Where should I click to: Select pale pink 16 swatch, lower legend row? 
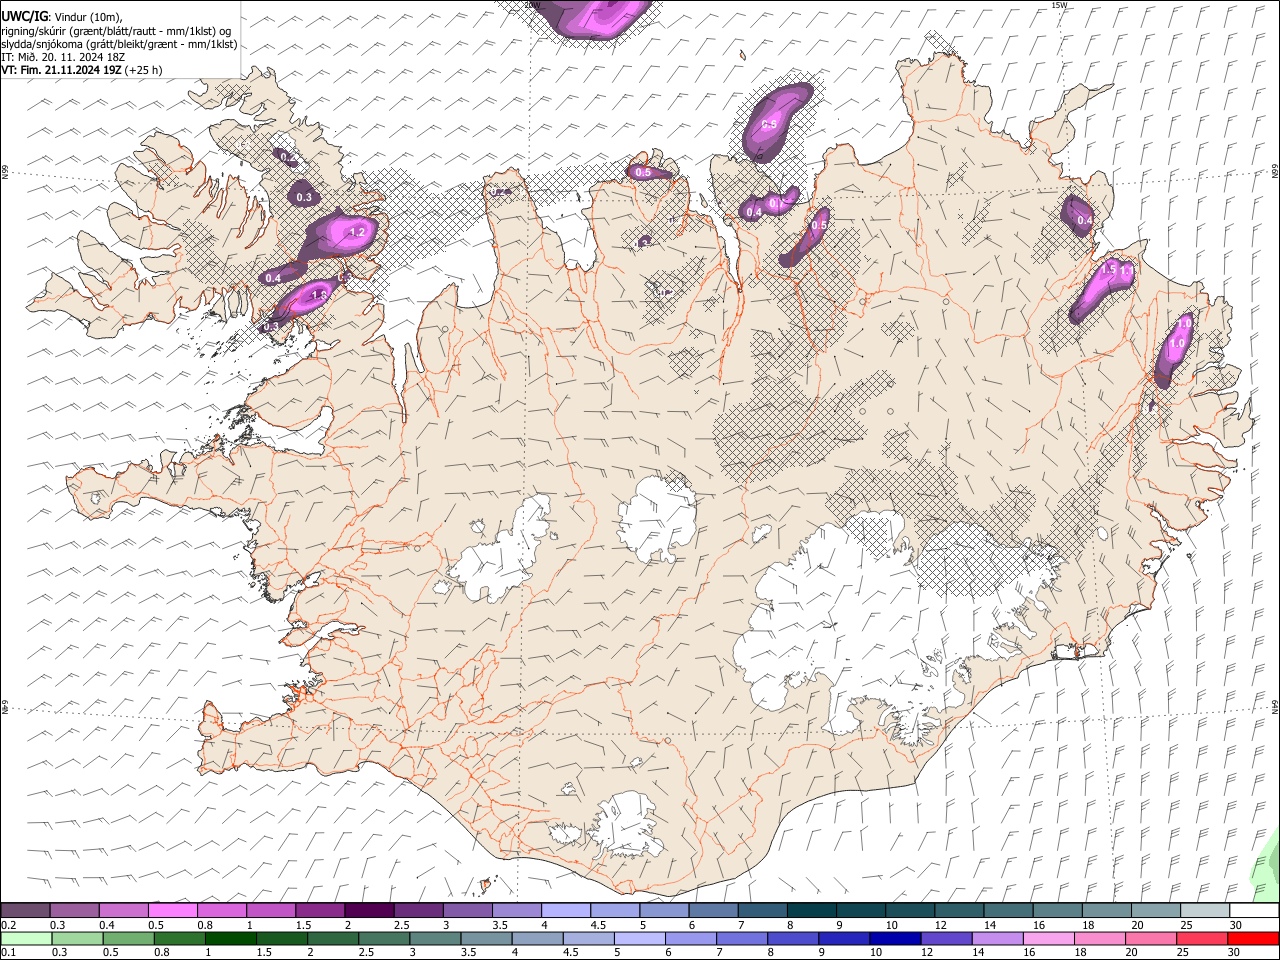(1047, 938)
